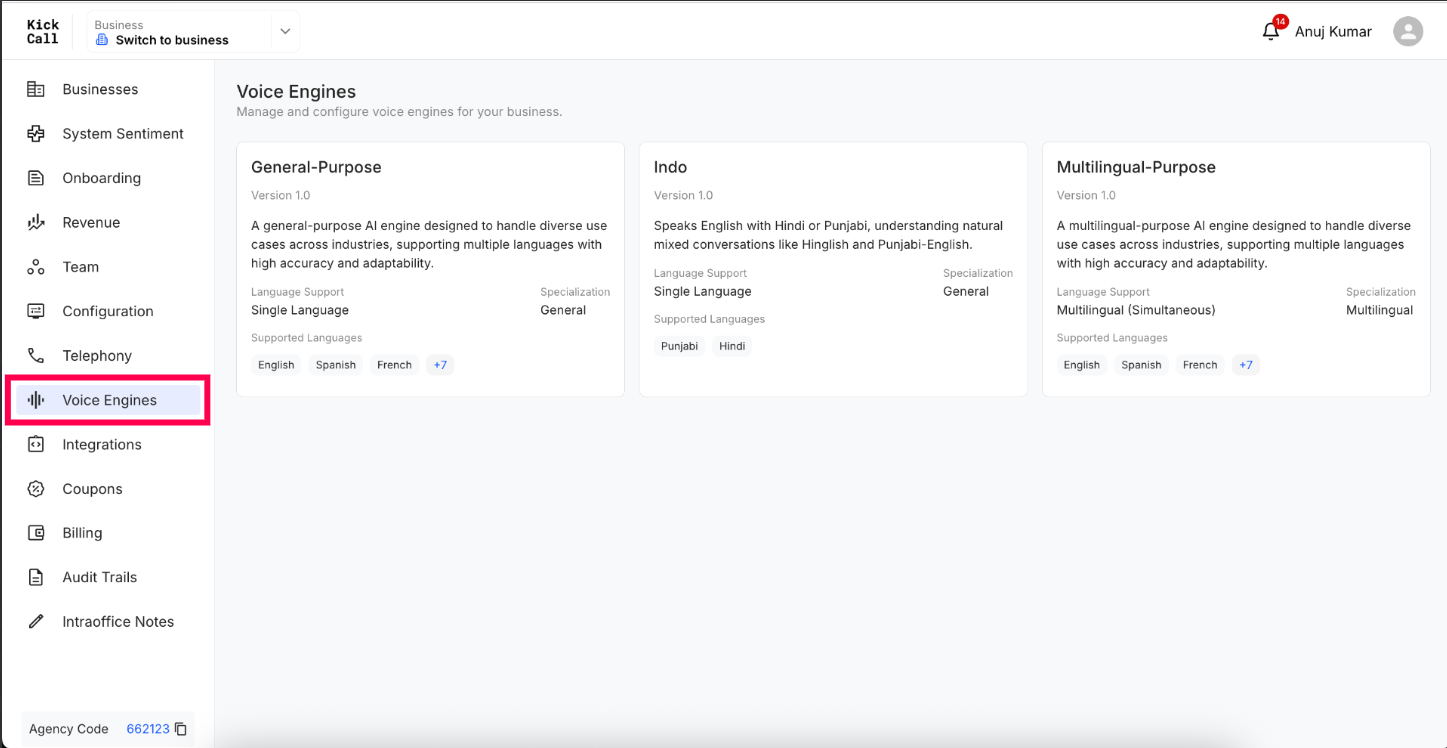This screenshot has height=748, width=1447.
Task: Click the 'Manage and configure voice engines' subtitle
Action: tap(399, 112)
